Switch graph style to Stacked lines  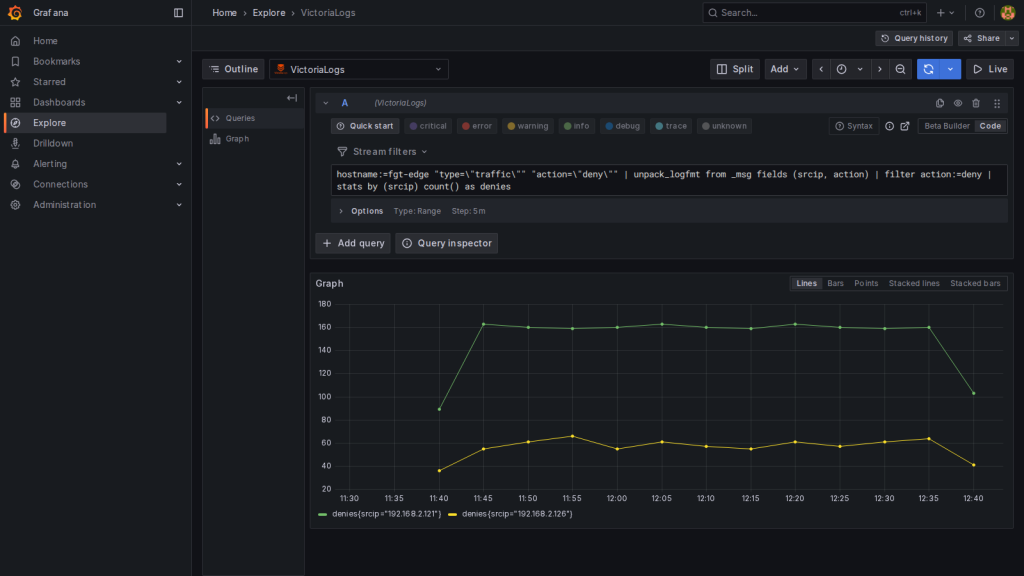(x=914, y=283)
